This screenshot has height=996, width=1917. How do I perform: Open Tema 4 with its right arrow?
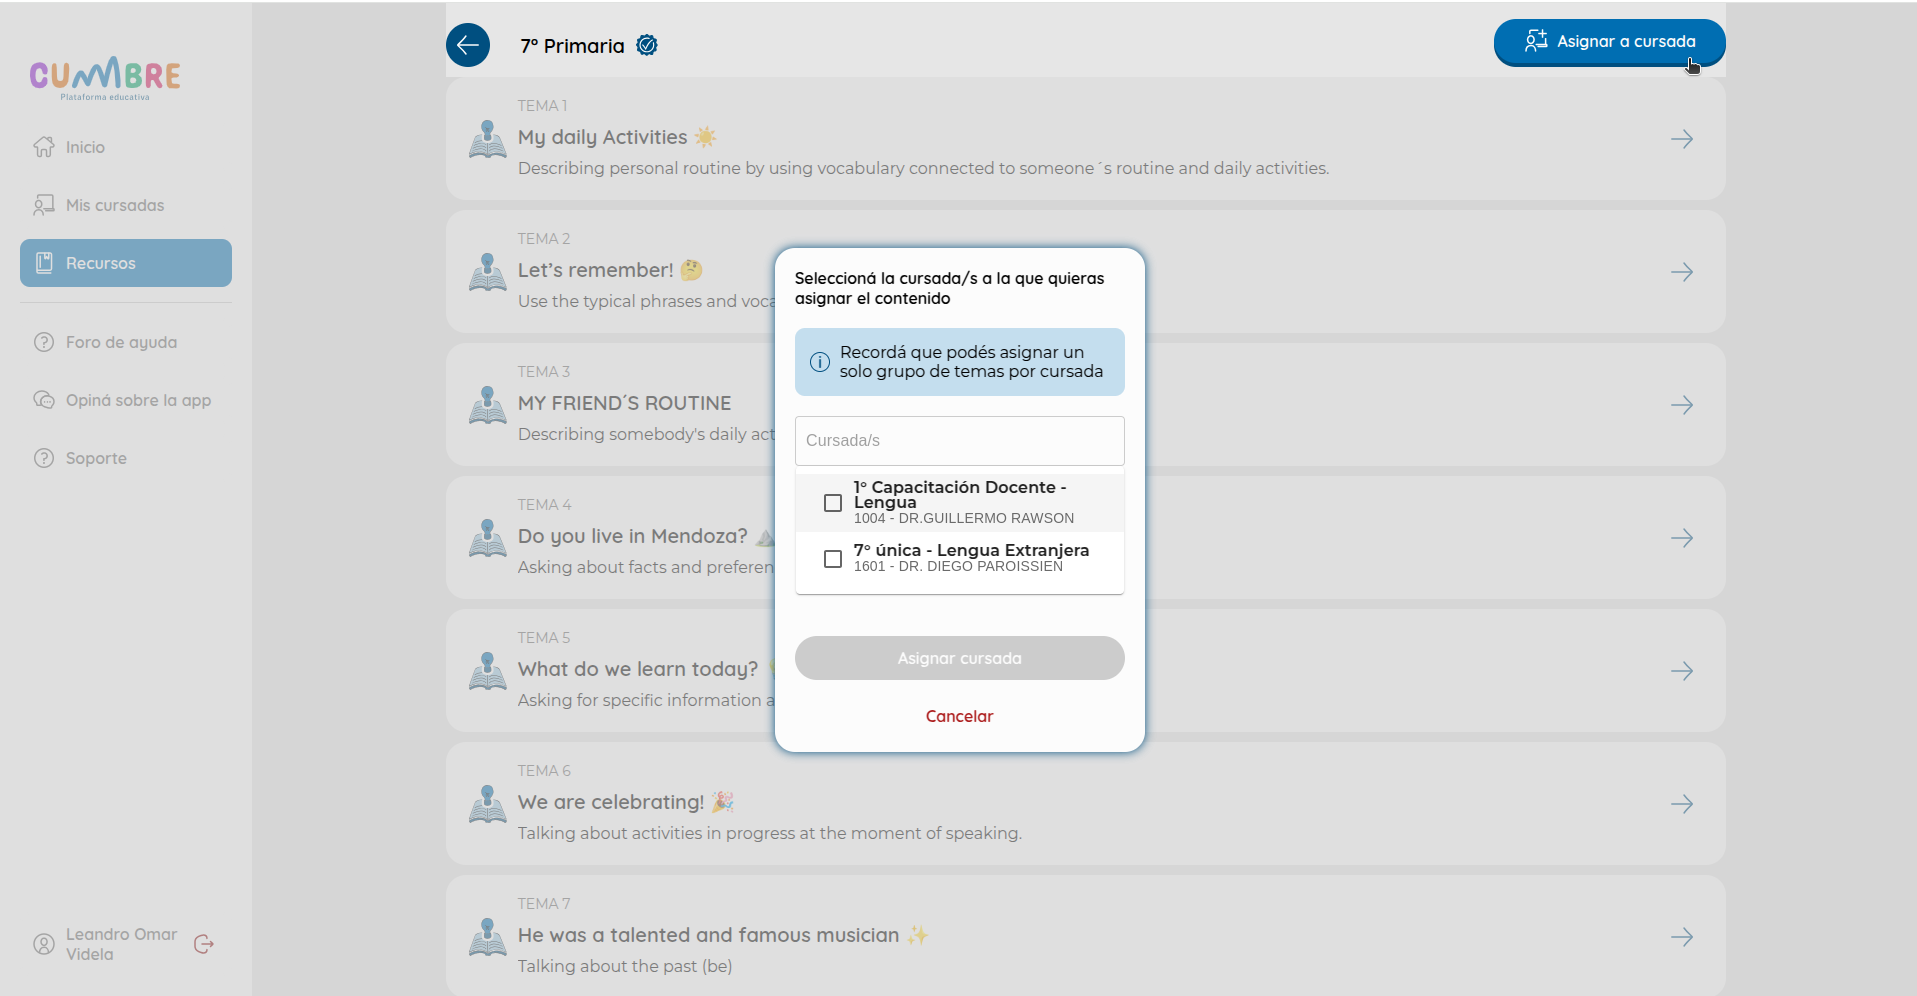pyautogui.click(x=1682, y=538)
